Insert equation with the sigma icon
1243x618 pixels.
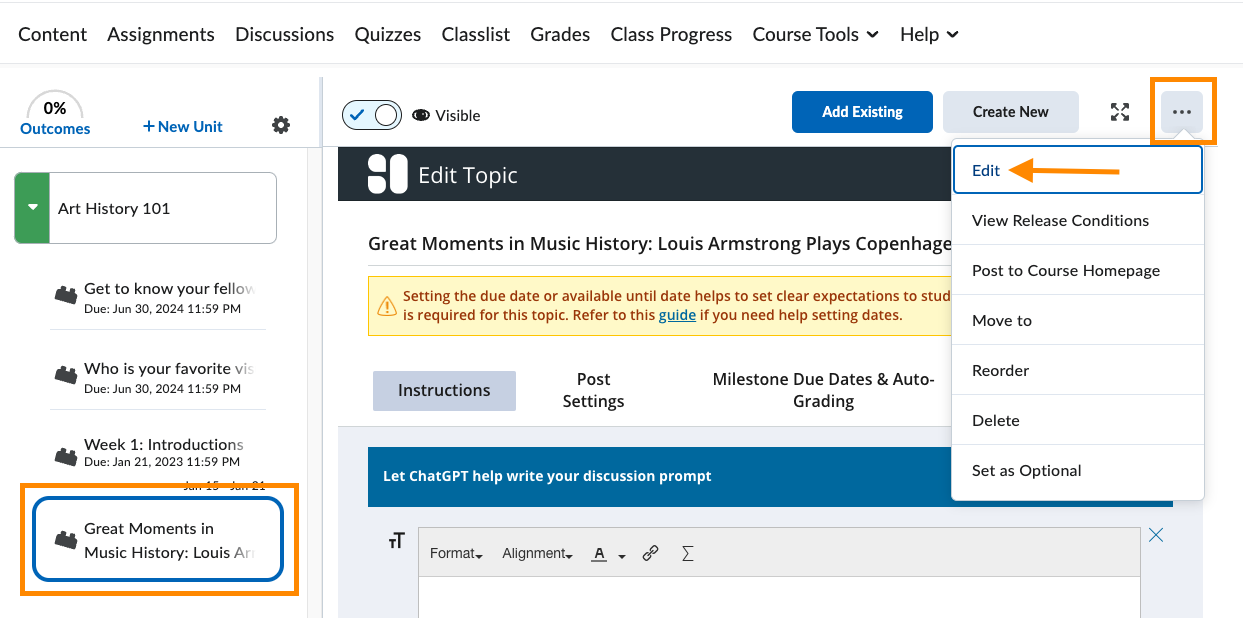[x=687, y=553]
